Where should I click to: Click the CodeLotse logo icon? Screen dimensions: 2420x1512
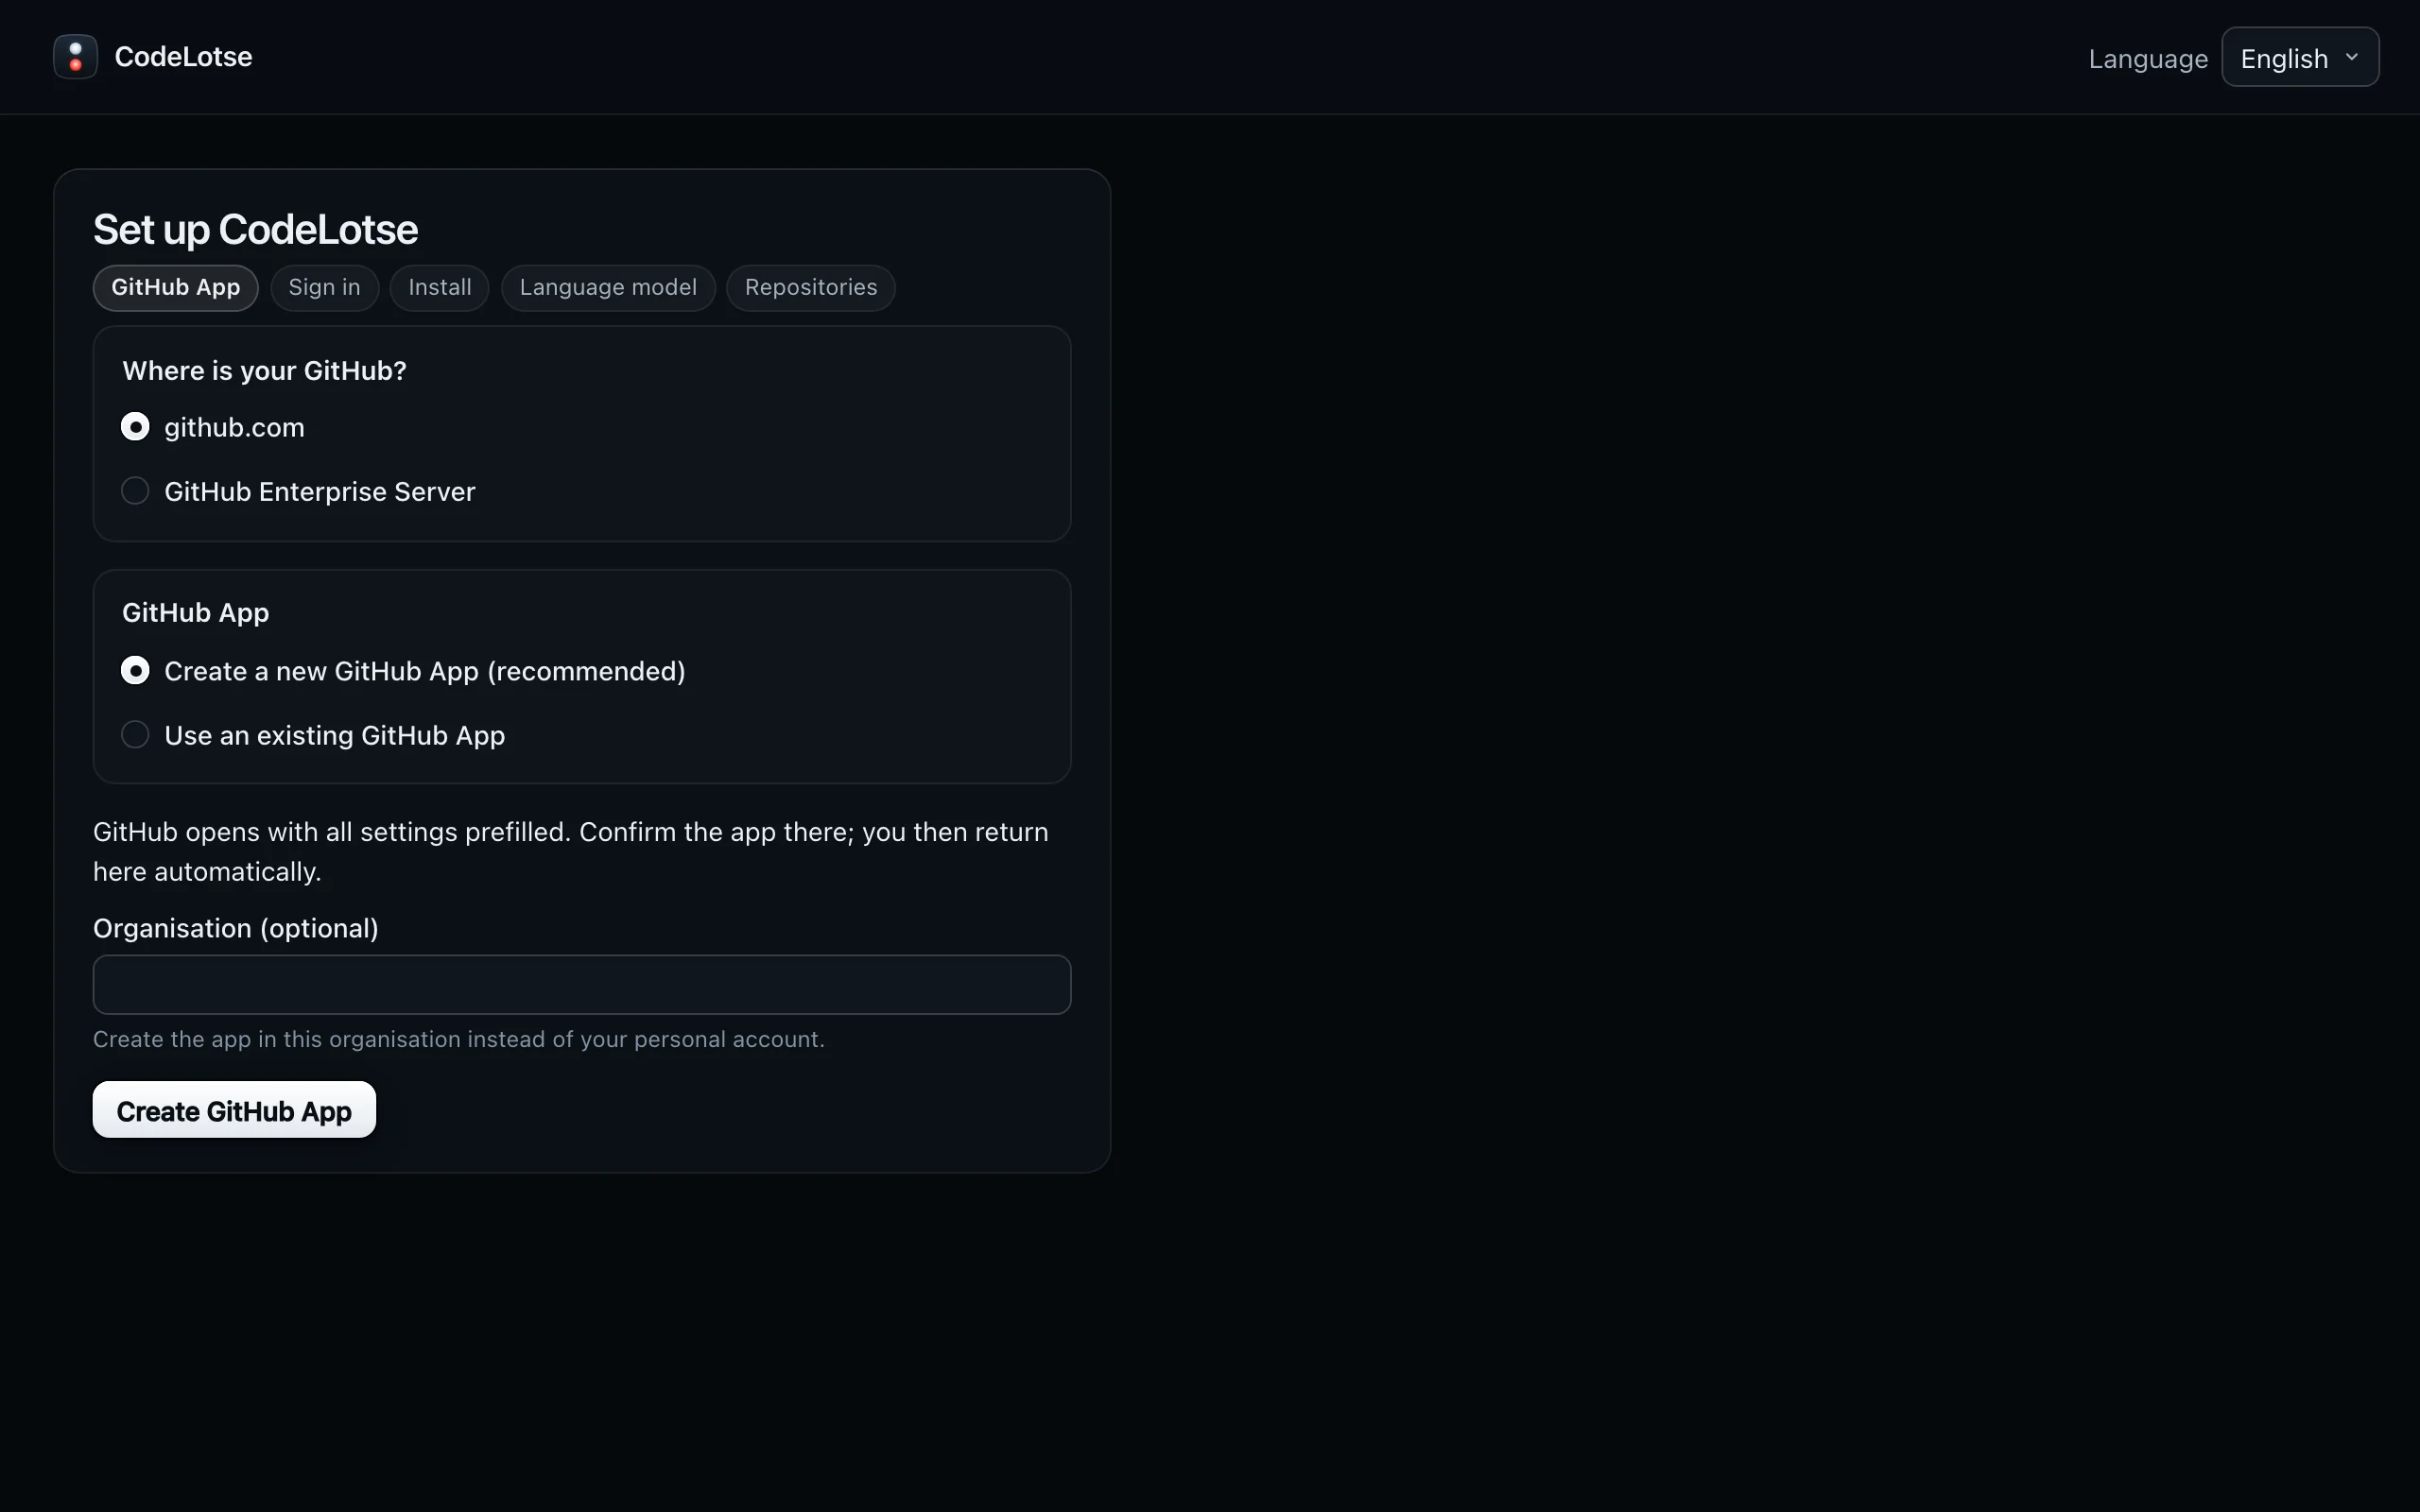coord(75,57)
